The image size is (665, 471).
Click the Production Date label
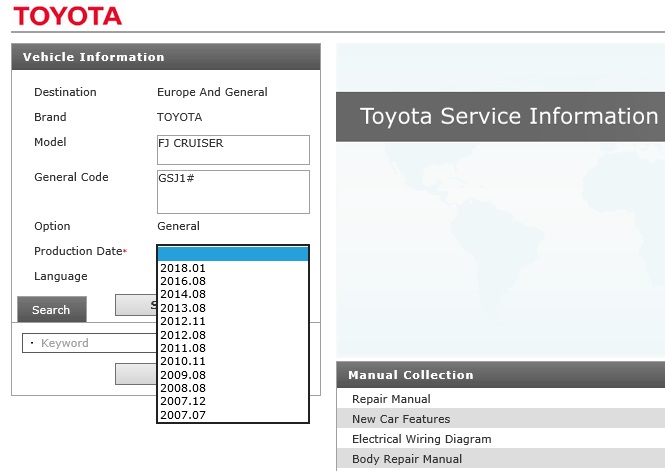(78, 251)
